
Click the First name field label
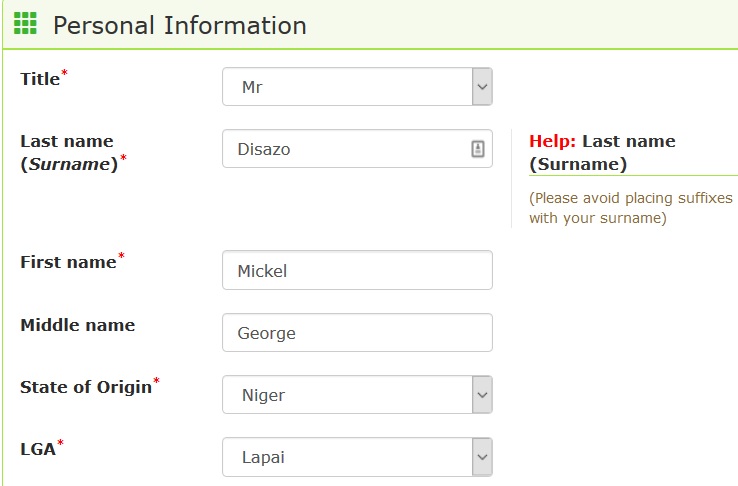(x=68, y=262)
